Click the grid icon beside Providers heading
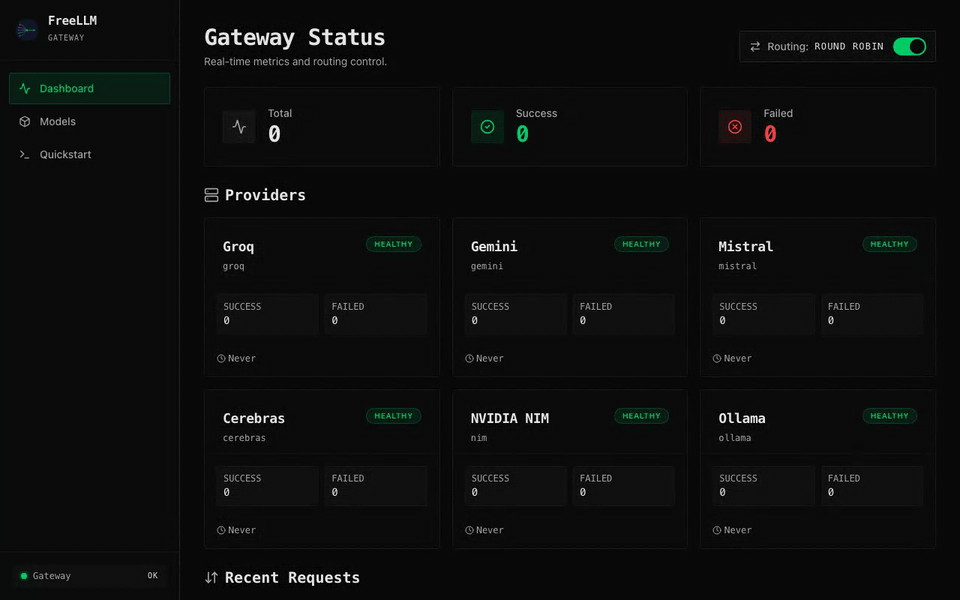The width and height of the screenshot is (960, 600). click(210, 194)
